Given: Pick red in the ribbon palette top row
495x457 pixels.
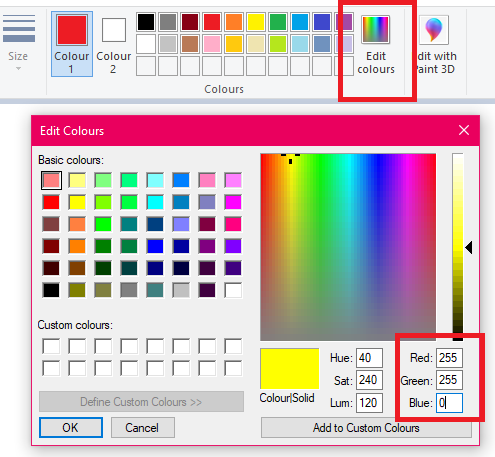Looking at the screenshot, I should [x=212, y=22].
